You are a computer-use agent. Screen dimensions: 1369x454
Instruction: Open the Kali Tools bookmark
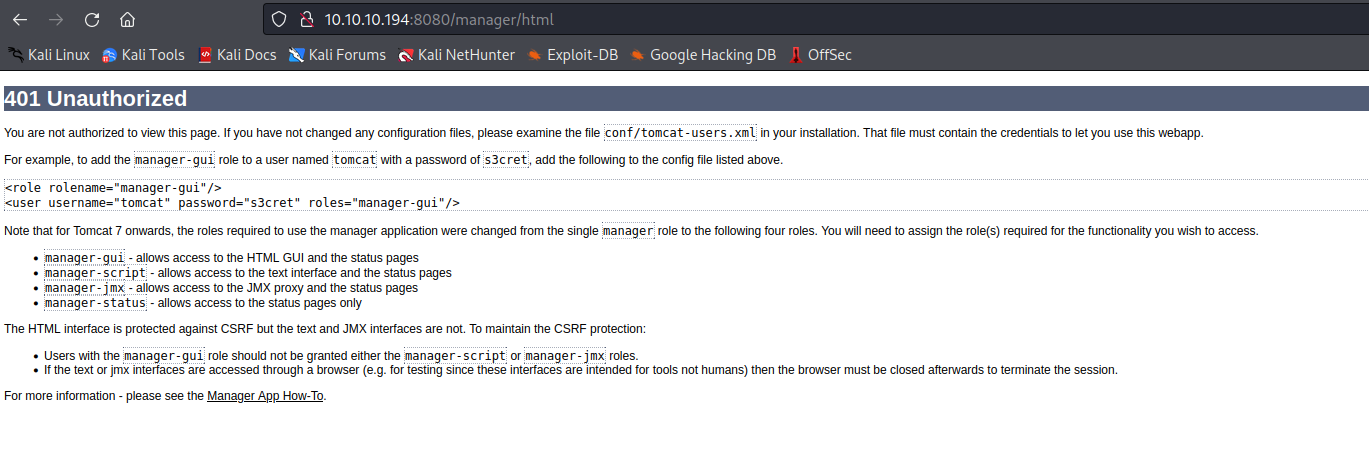(143, 55)
